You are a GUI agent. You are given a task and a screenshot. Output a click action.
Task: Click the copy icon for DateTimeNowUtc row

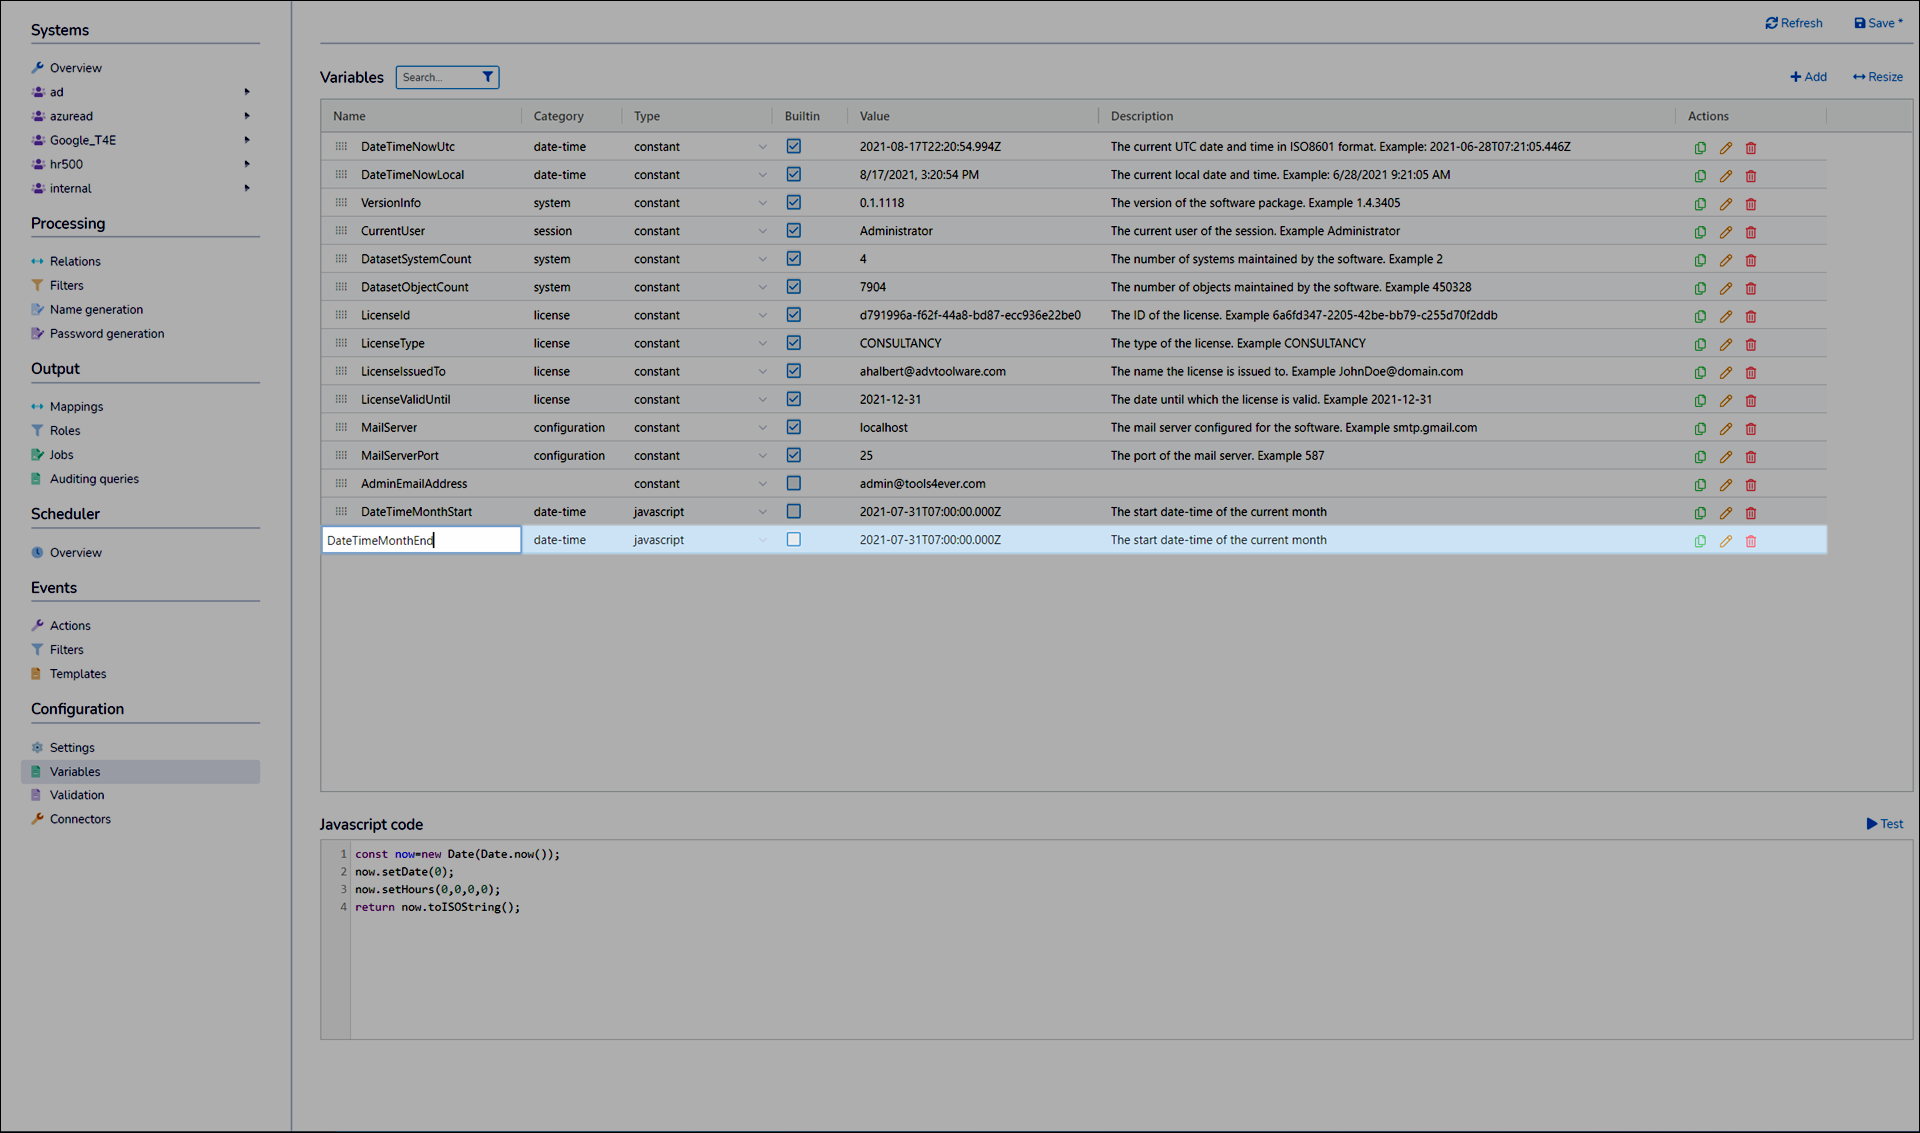pos(1700,147)
